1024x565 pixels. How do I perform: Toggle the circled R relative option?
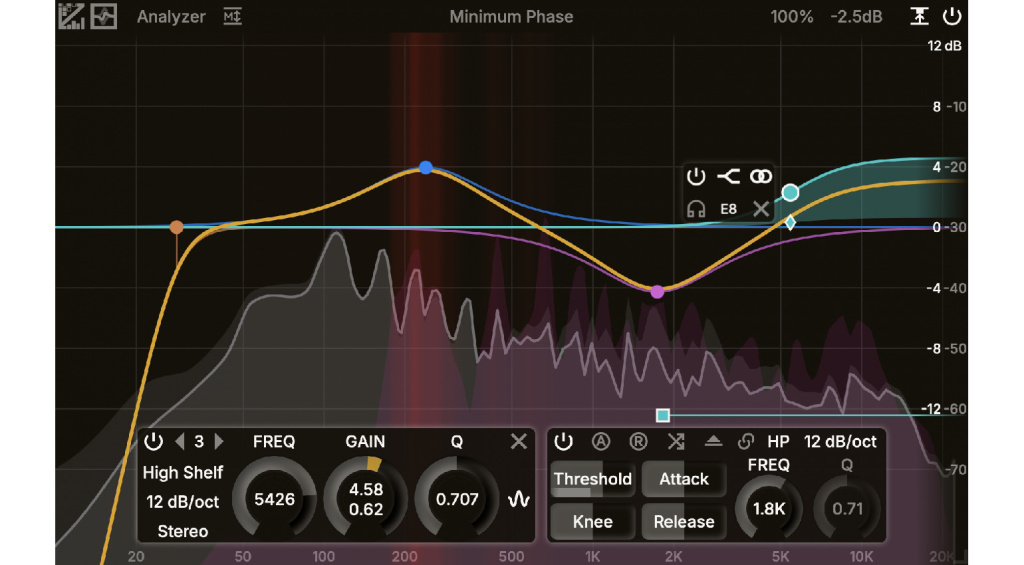click(x=638, y=442)
